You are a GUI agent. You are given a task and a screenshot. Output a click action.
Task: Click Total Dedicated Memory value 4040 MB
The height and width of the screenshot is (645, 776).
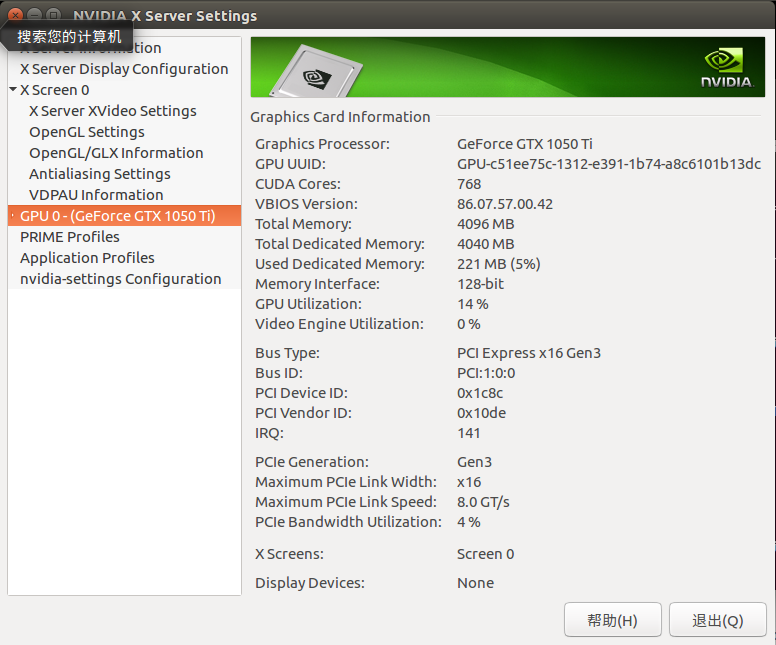485,244
